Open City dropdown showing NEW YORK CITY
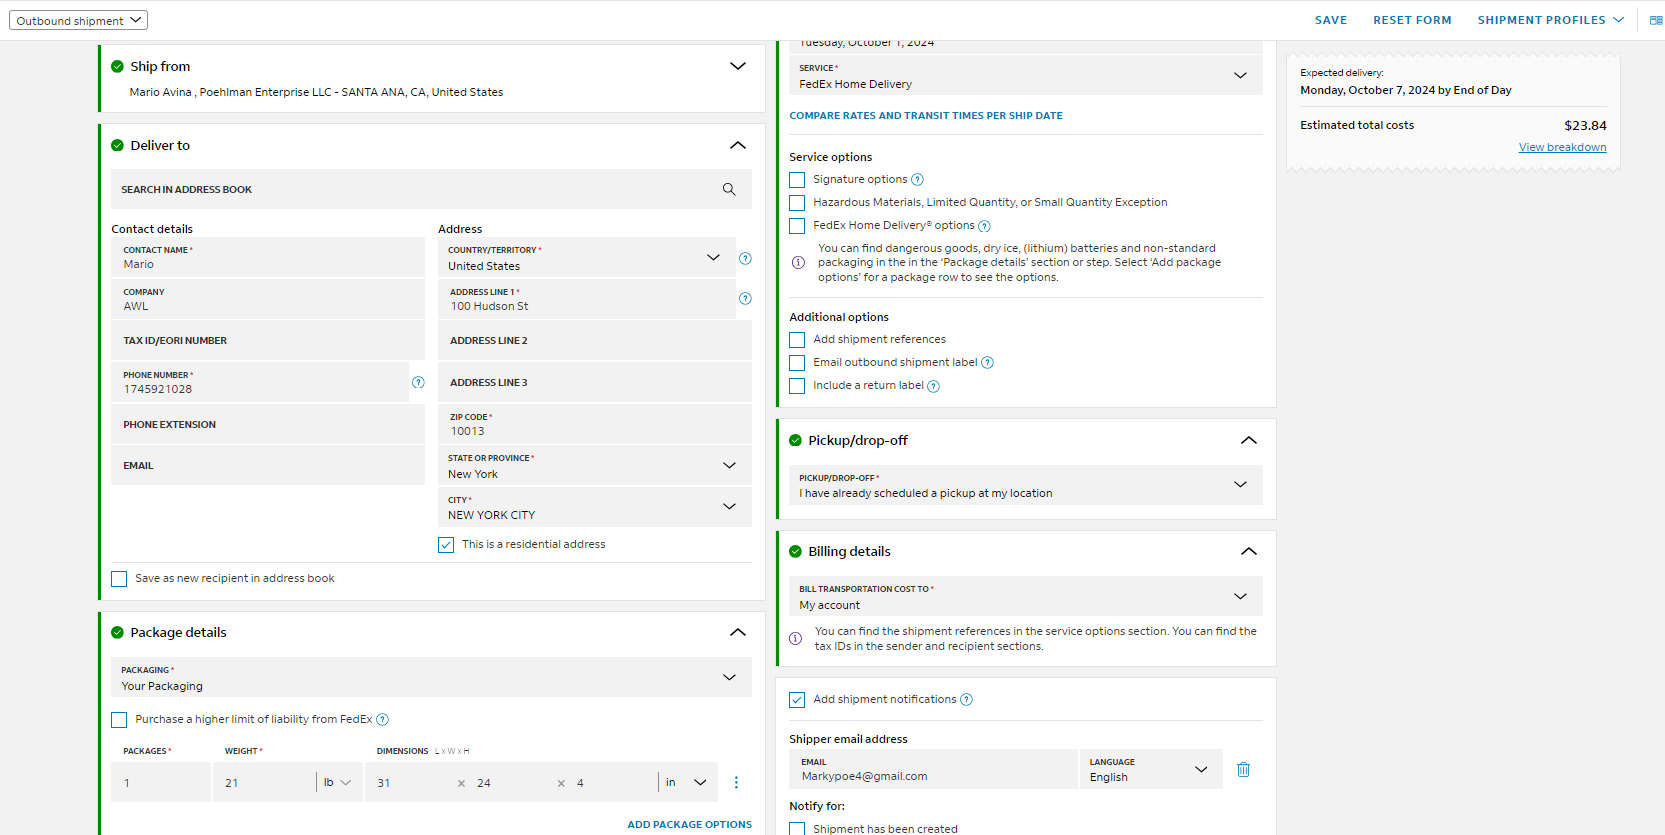The image size is (1665, 835). [595, 507]
